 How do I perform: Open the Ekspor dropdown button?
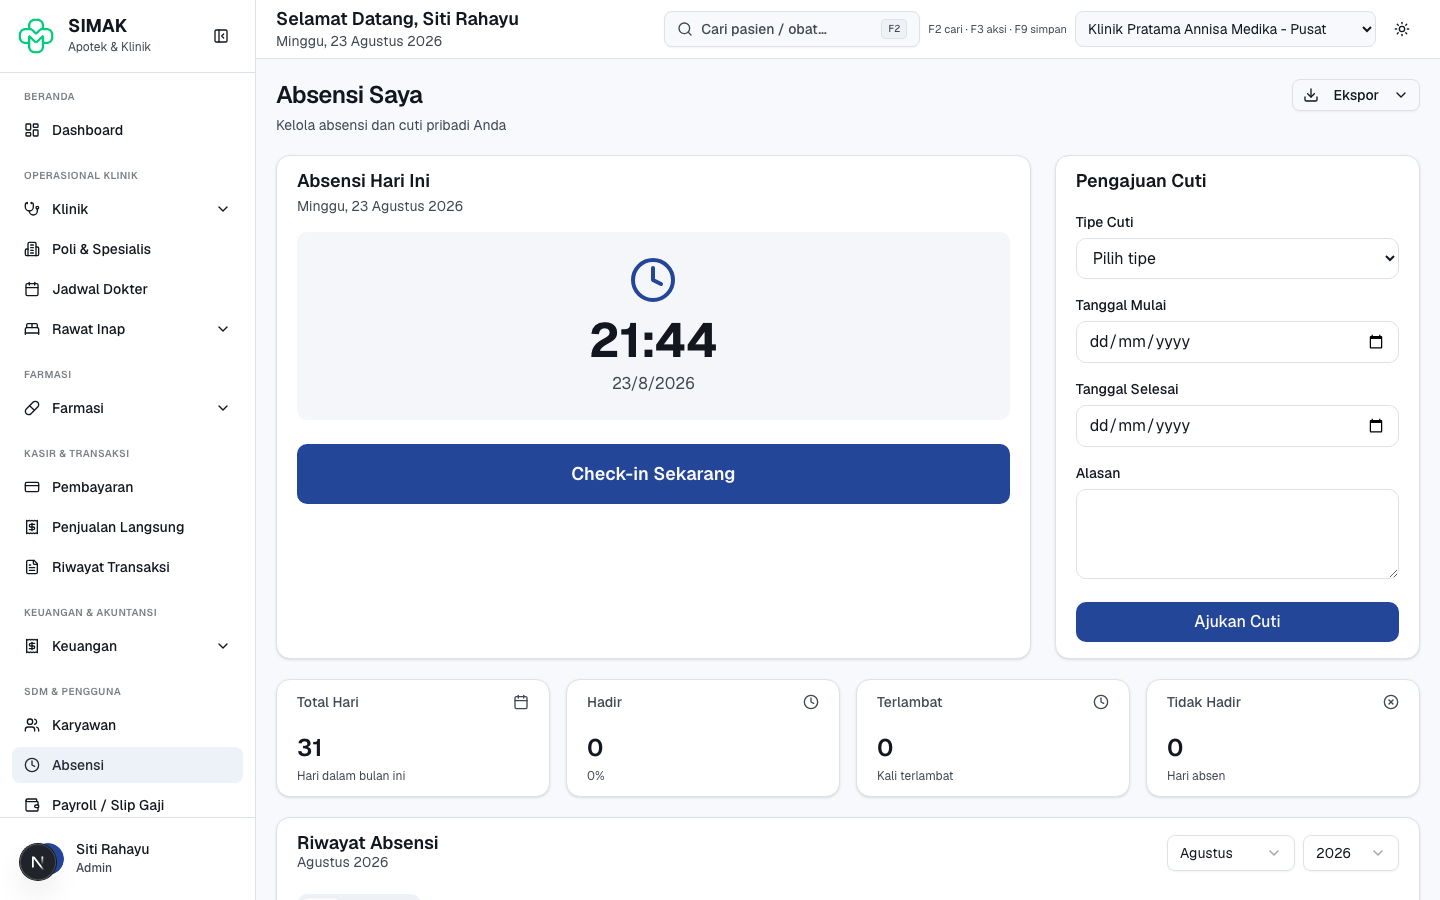click(x=1356, y=95)
